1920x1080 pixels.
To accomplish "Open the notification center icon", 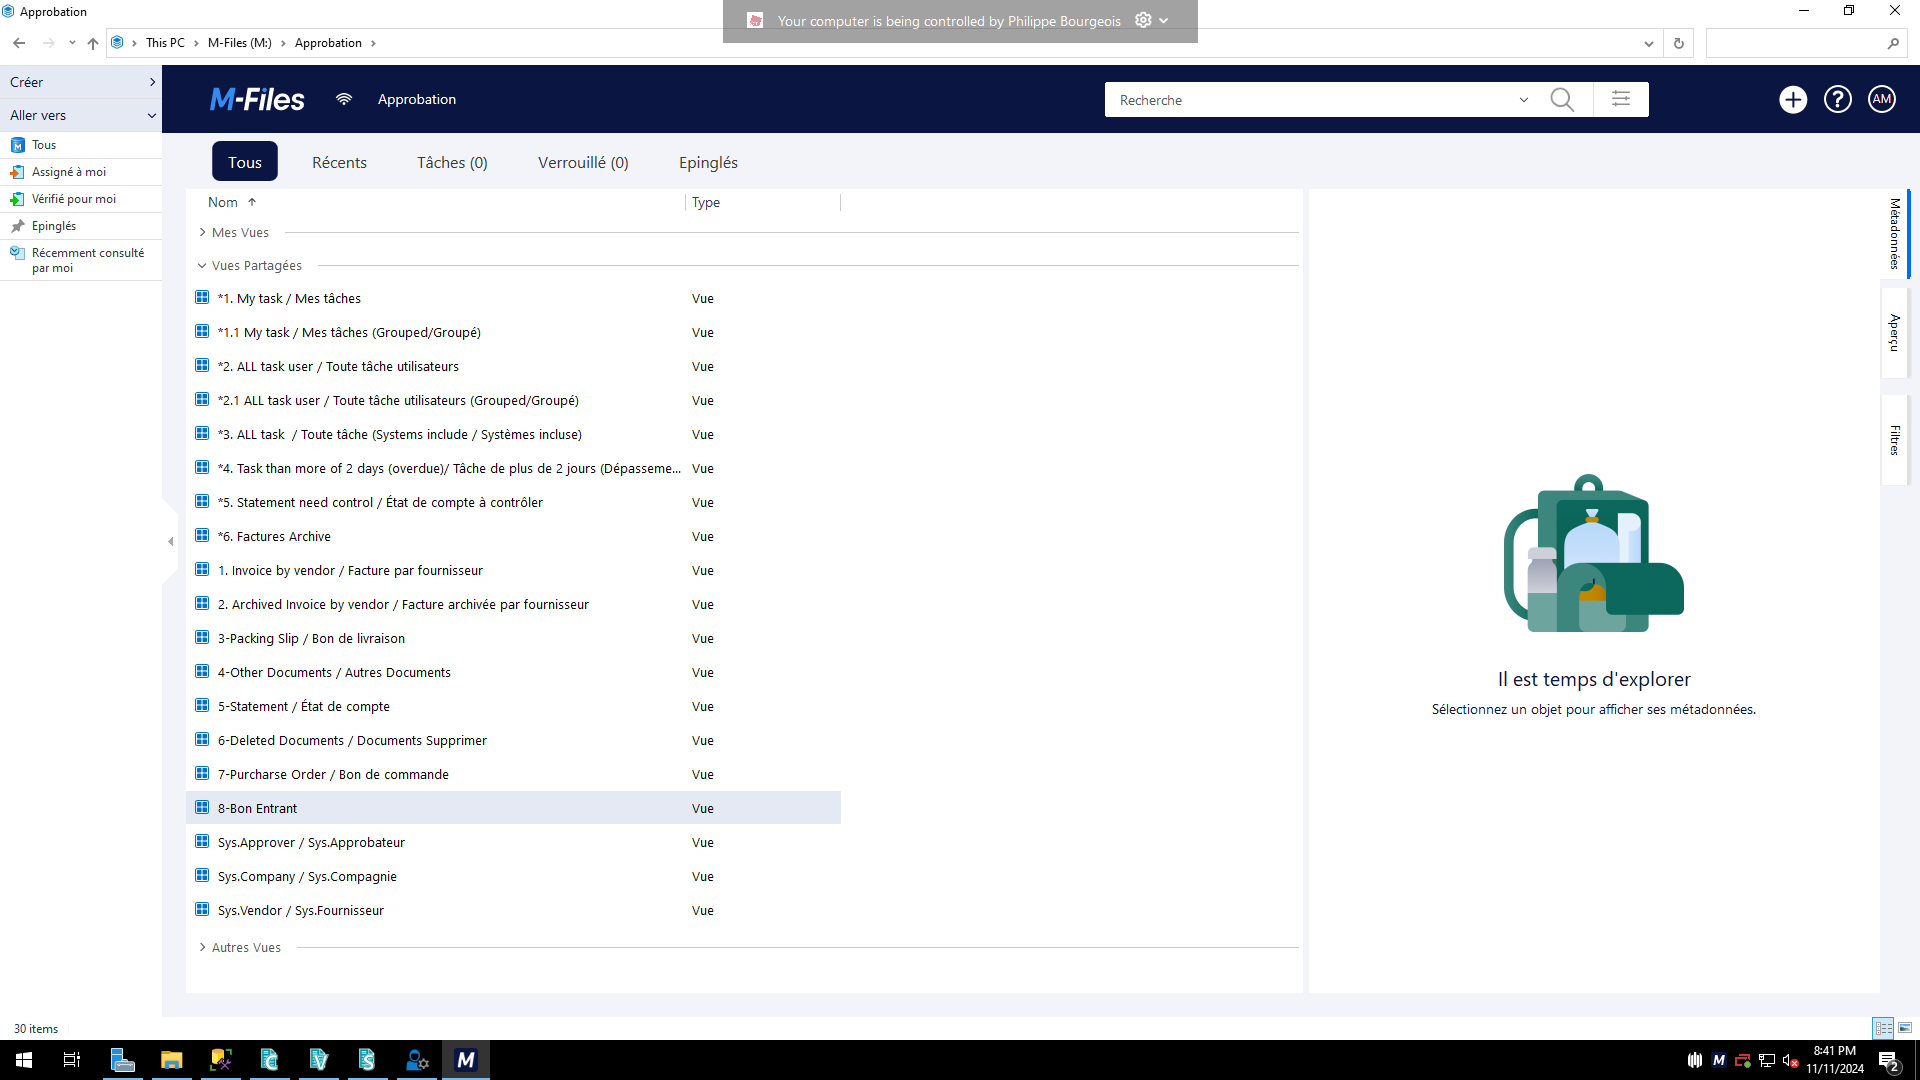I will point(1889,1061).
